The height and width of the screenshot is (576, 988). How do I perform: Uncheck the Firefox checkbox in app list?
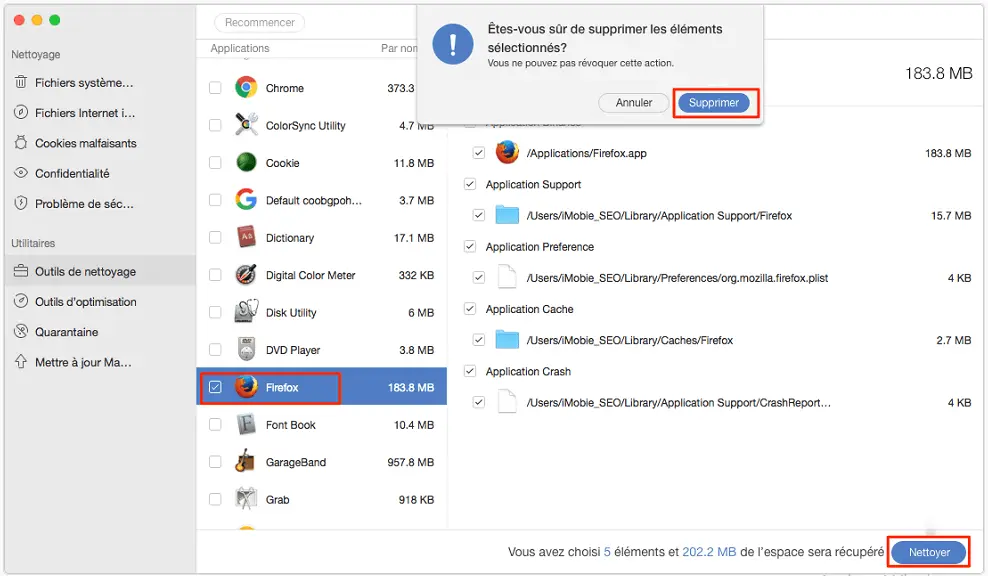(215, 387)
